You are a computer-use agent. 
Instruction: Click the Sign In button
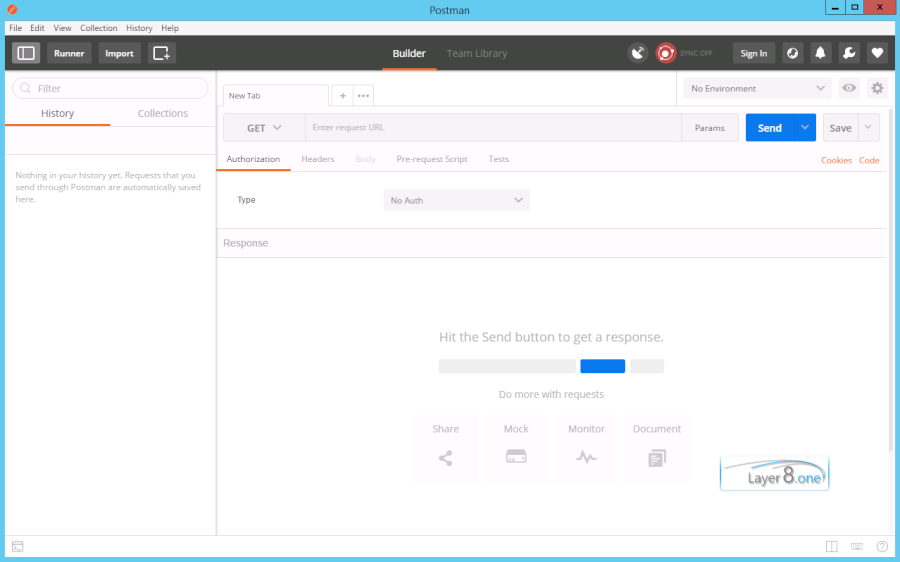(754, 53)
